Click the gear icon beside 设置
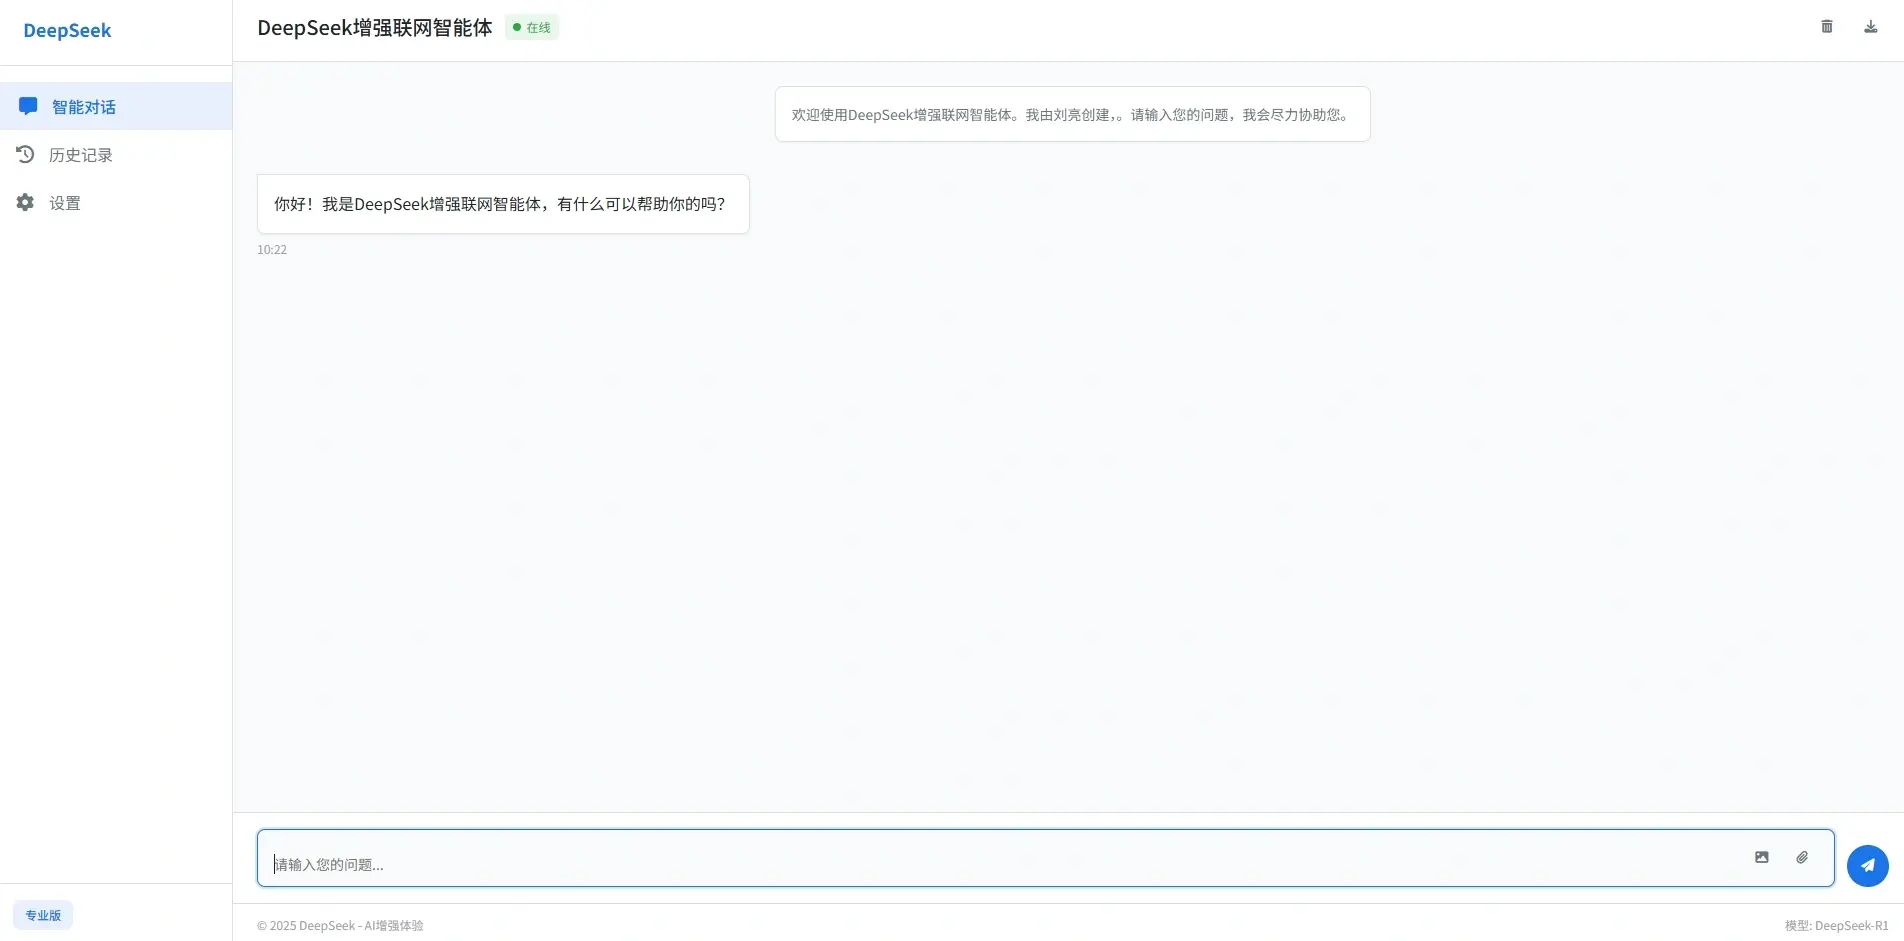The image size is (1904, 941). (25, 202)
